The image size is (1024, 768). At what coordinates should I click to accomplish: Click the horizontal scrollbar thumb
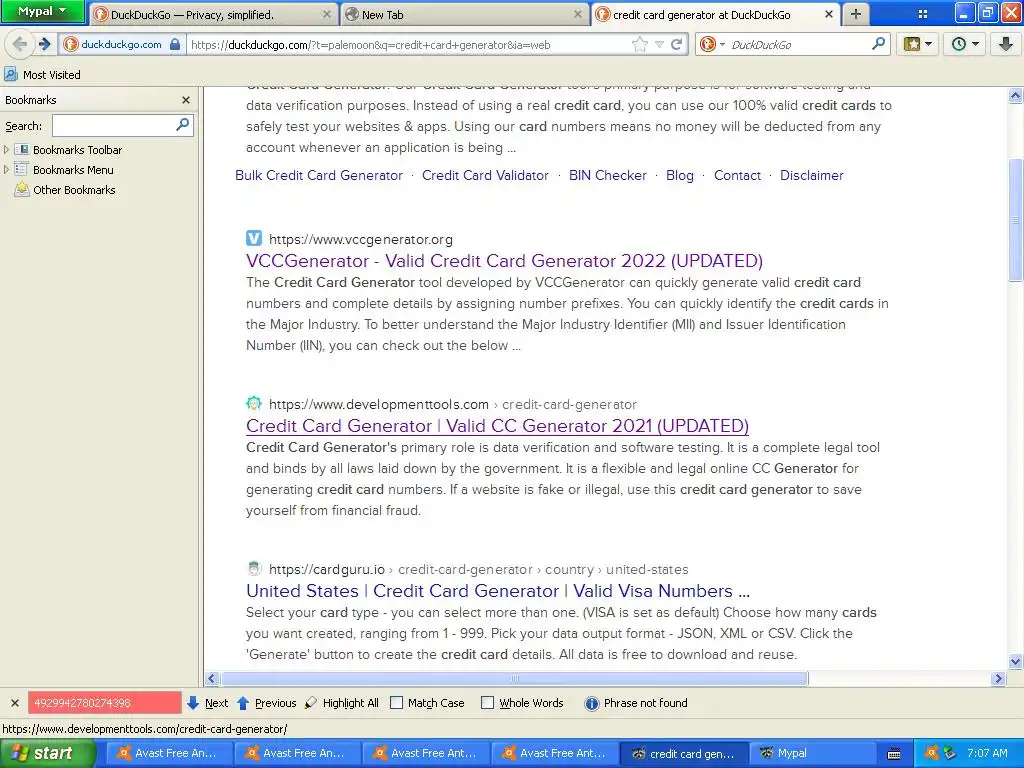(x=515, y=679)
